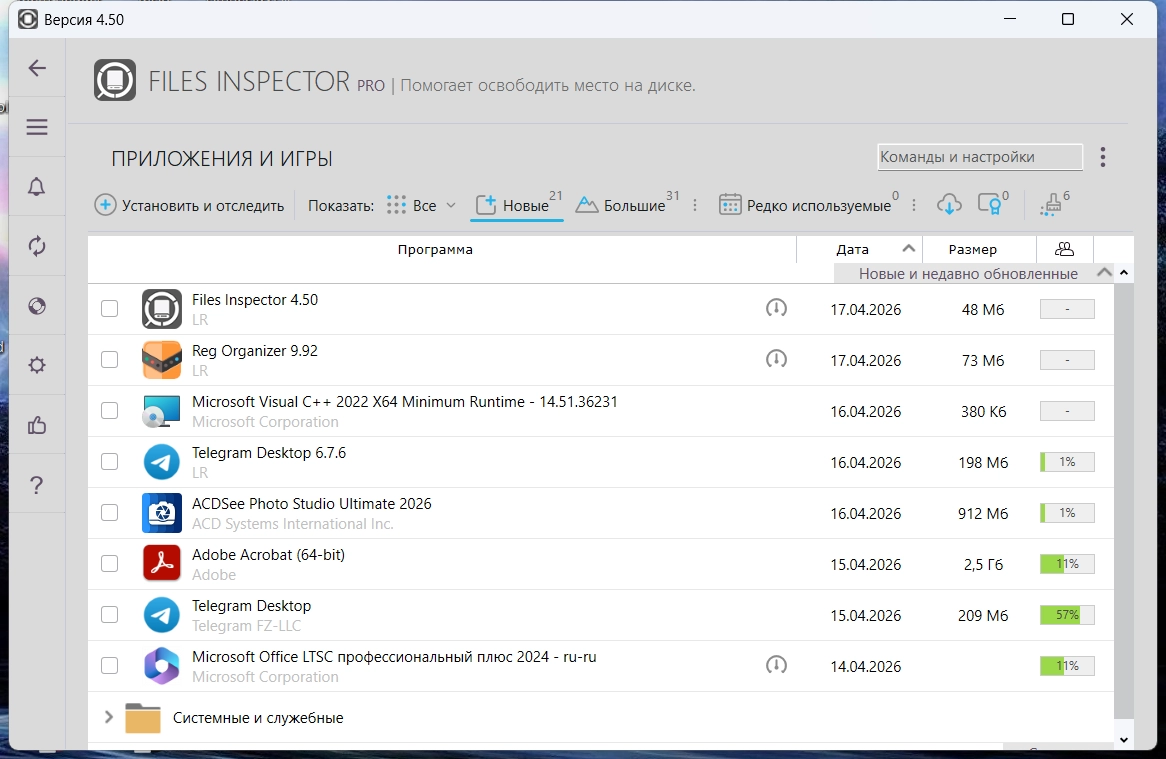Click clock icon on Files Inspector row

pos(776,308)
